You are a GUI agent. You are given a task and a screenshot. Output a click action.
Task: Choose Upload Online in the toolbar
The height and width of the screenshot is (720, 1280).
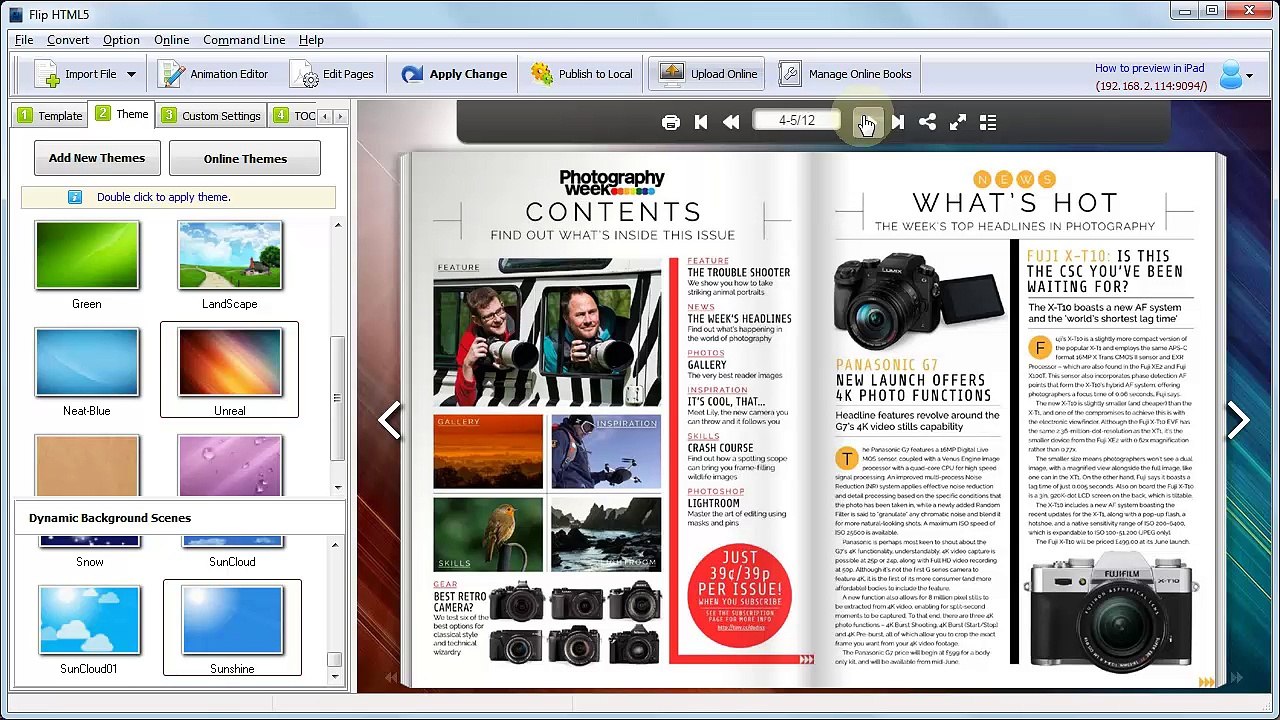708,74
